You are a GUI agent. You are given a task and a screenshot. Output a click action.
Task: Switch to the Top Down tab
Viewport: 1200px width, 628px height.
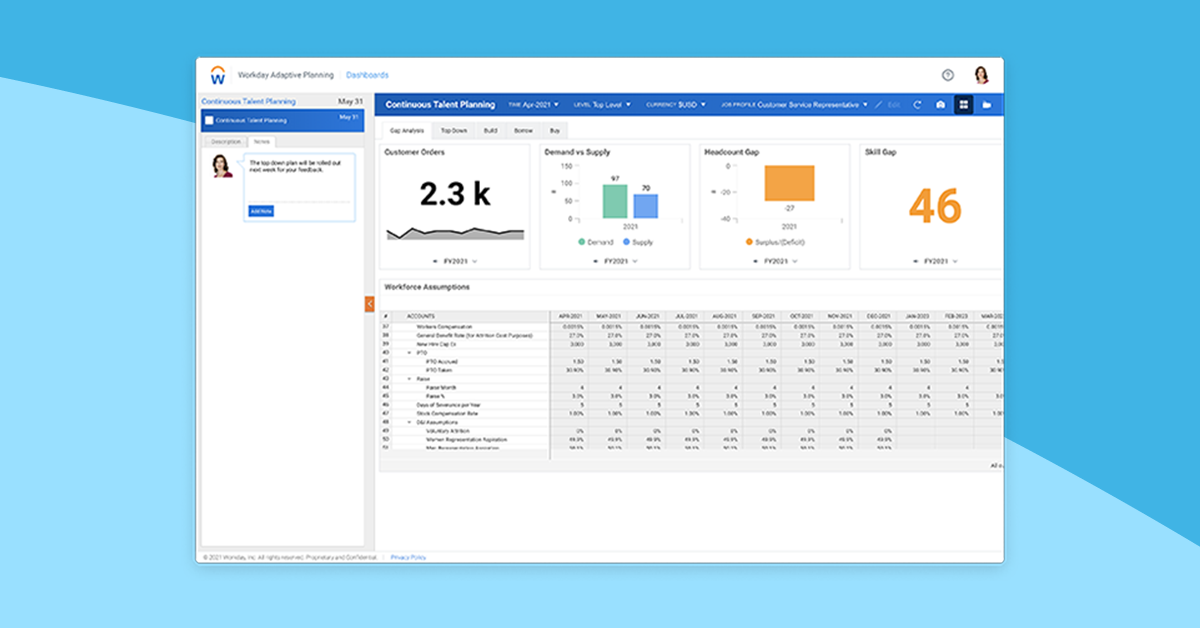click(x=454, y=130)
